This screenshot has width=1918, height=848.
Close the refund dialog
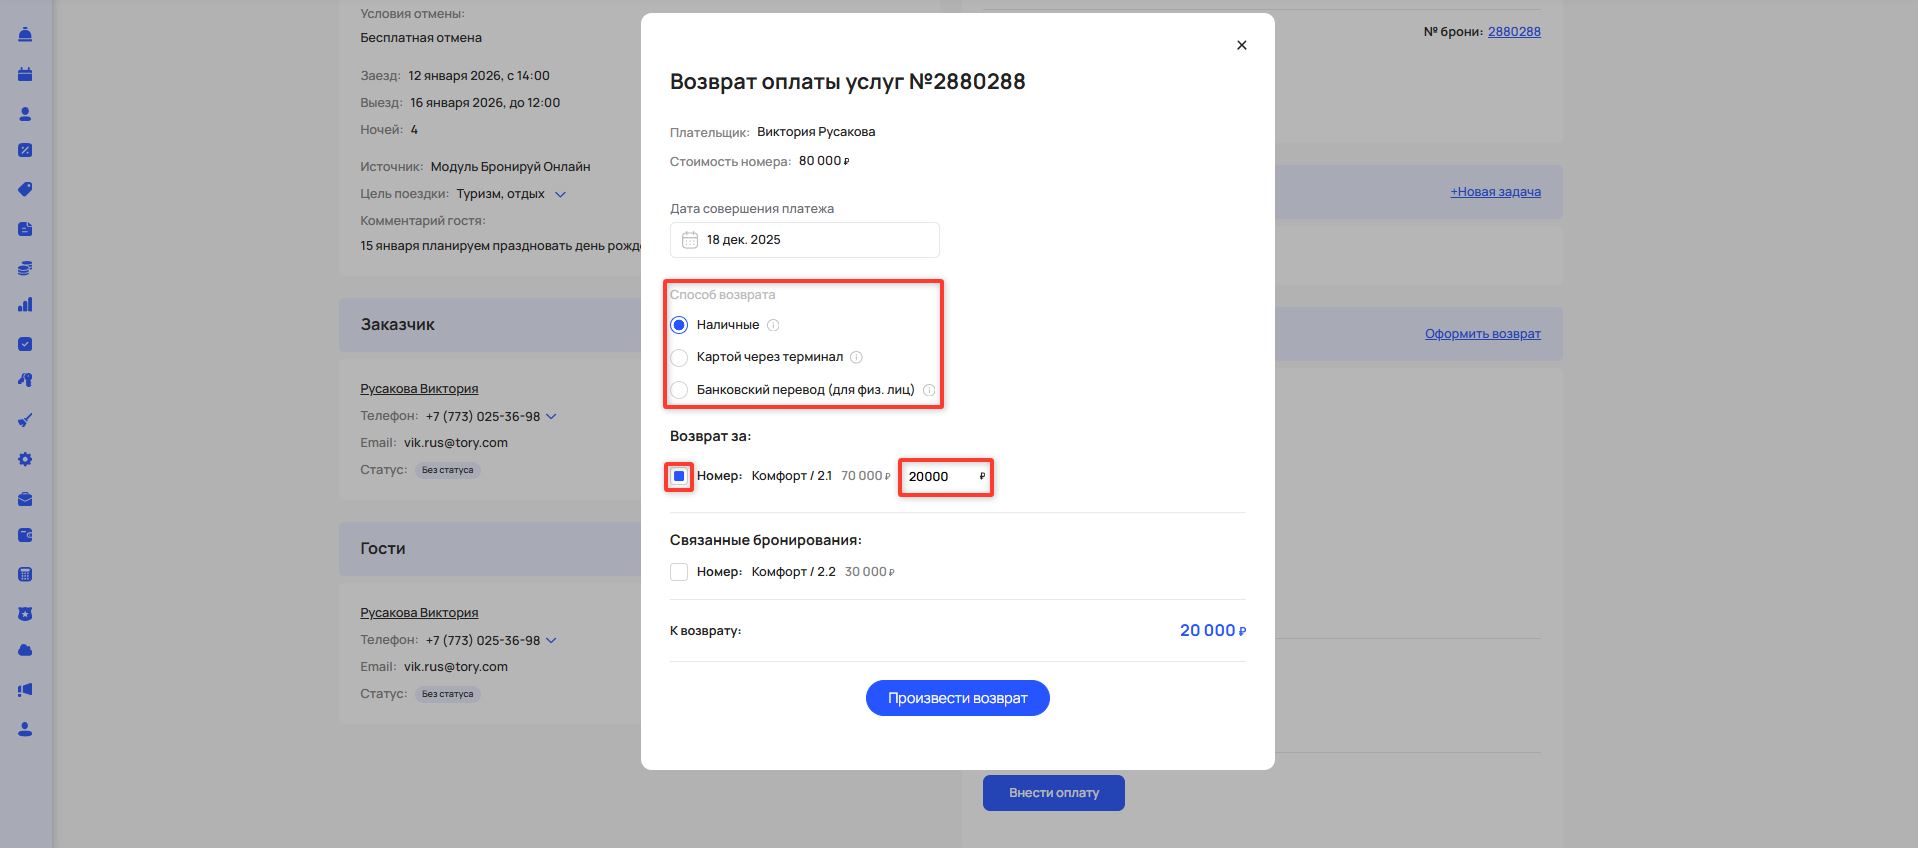1241,45
